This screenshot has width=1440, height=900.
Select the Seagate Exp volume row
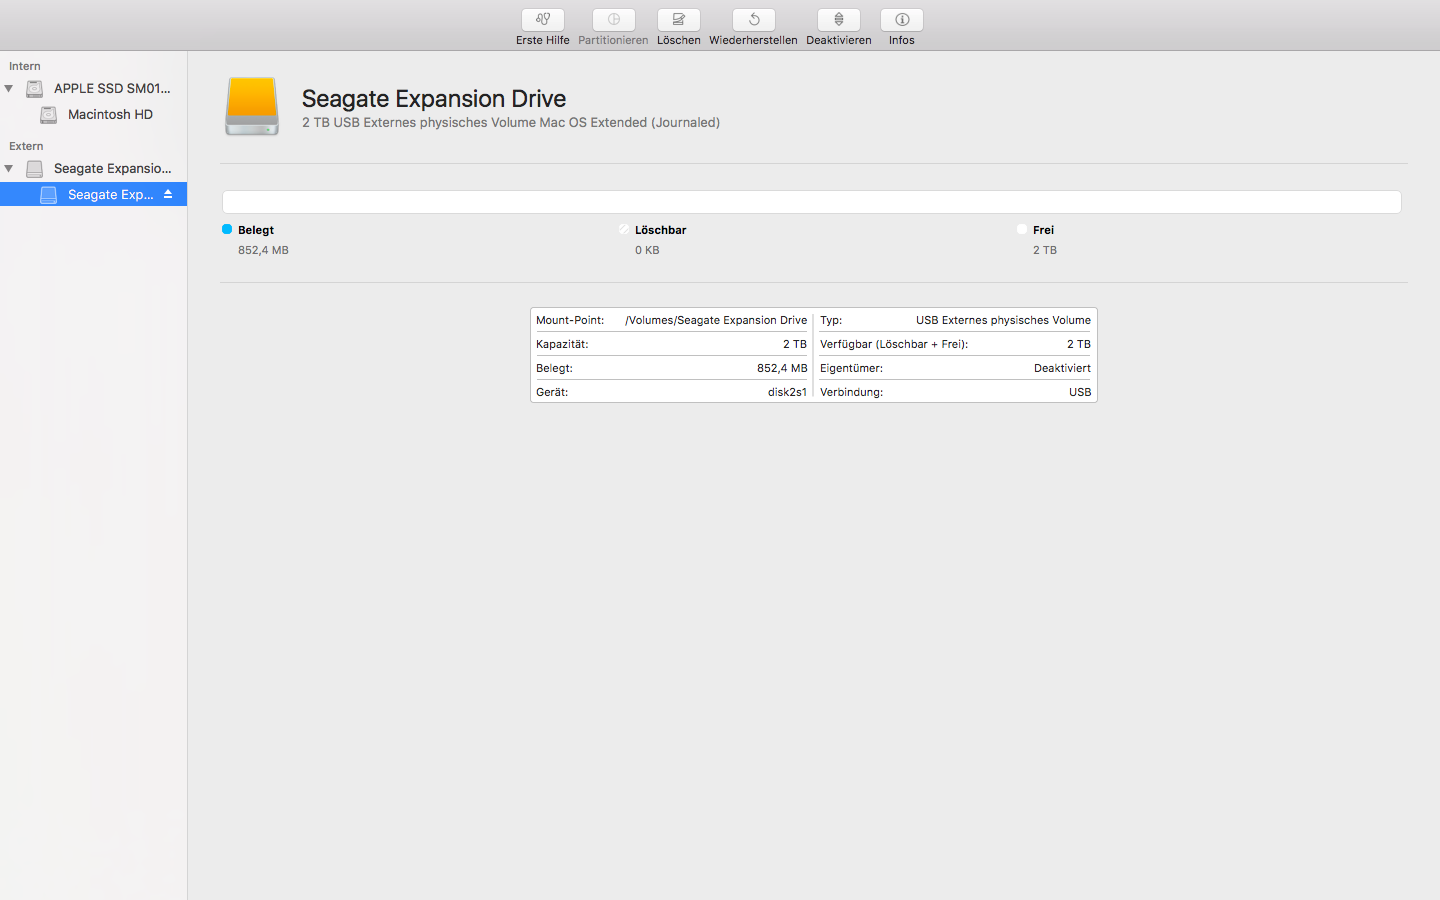click(93, 195)
